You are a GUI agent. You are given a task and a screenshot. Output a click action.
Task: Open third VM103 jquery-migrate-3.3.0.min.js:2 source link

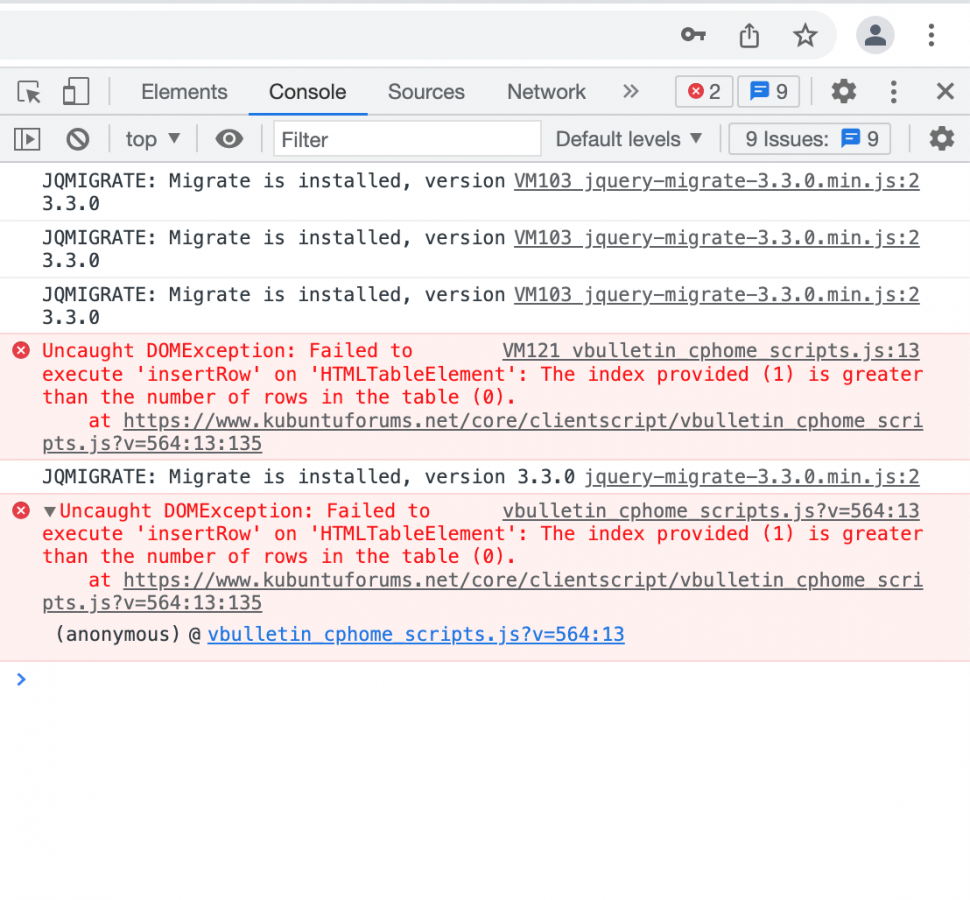[716, 294]
